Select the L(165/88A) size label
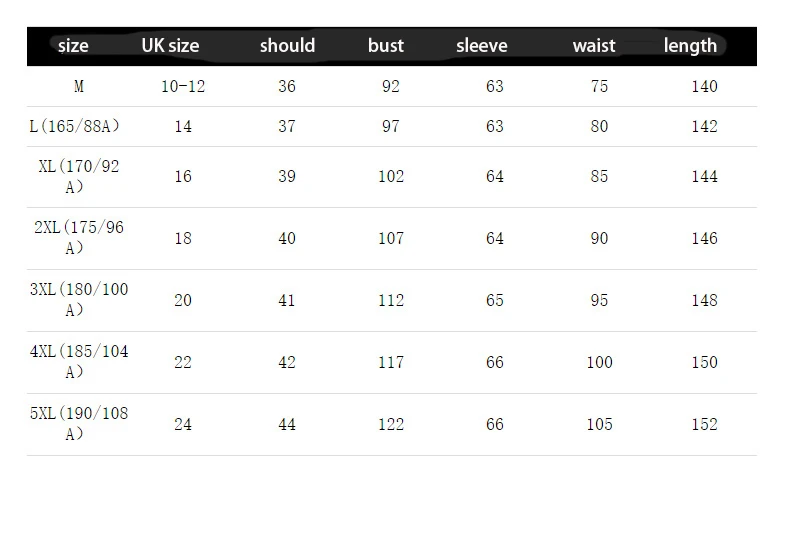This screenshot has width=790, height=552. (x=75, y=126)
